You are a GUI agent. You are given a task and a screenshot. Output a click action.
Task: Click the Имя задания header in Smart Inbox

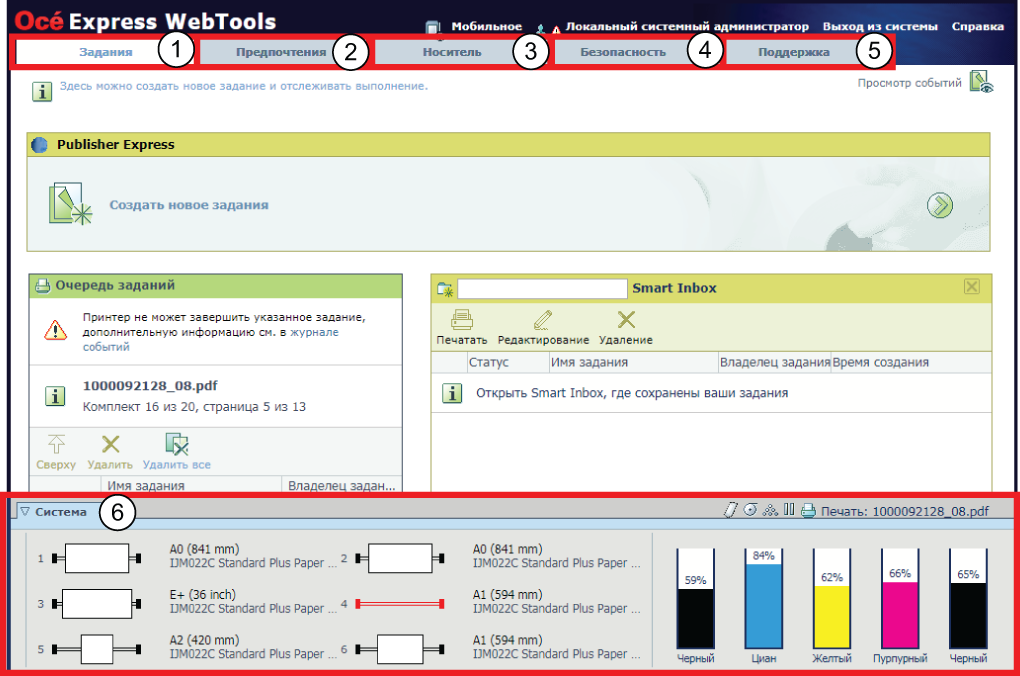pos(589,362)
